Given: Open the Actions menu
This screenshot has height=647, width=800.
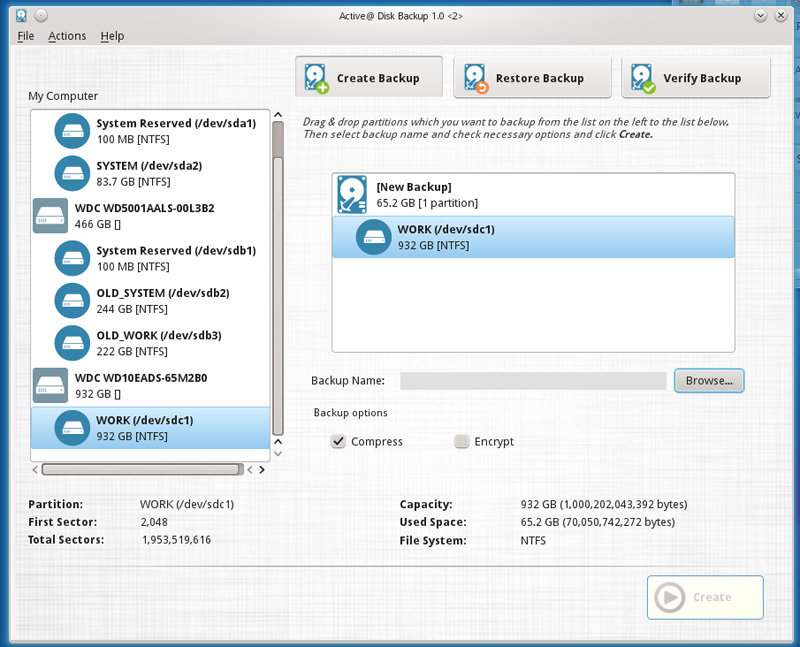Looking at the screenshot, I should [x=67, y=36].
